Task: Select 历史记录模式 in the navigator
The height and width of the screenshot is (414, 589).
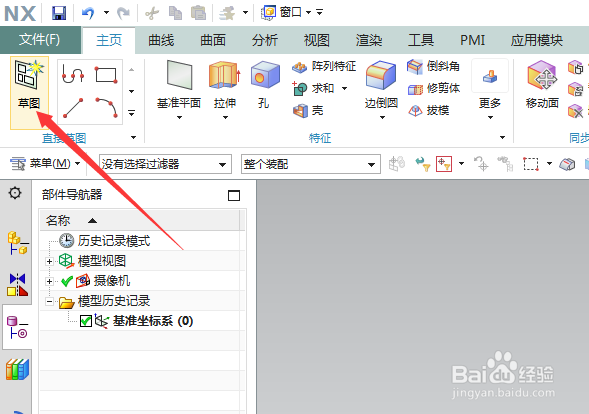Action: [x=114, y=241]
